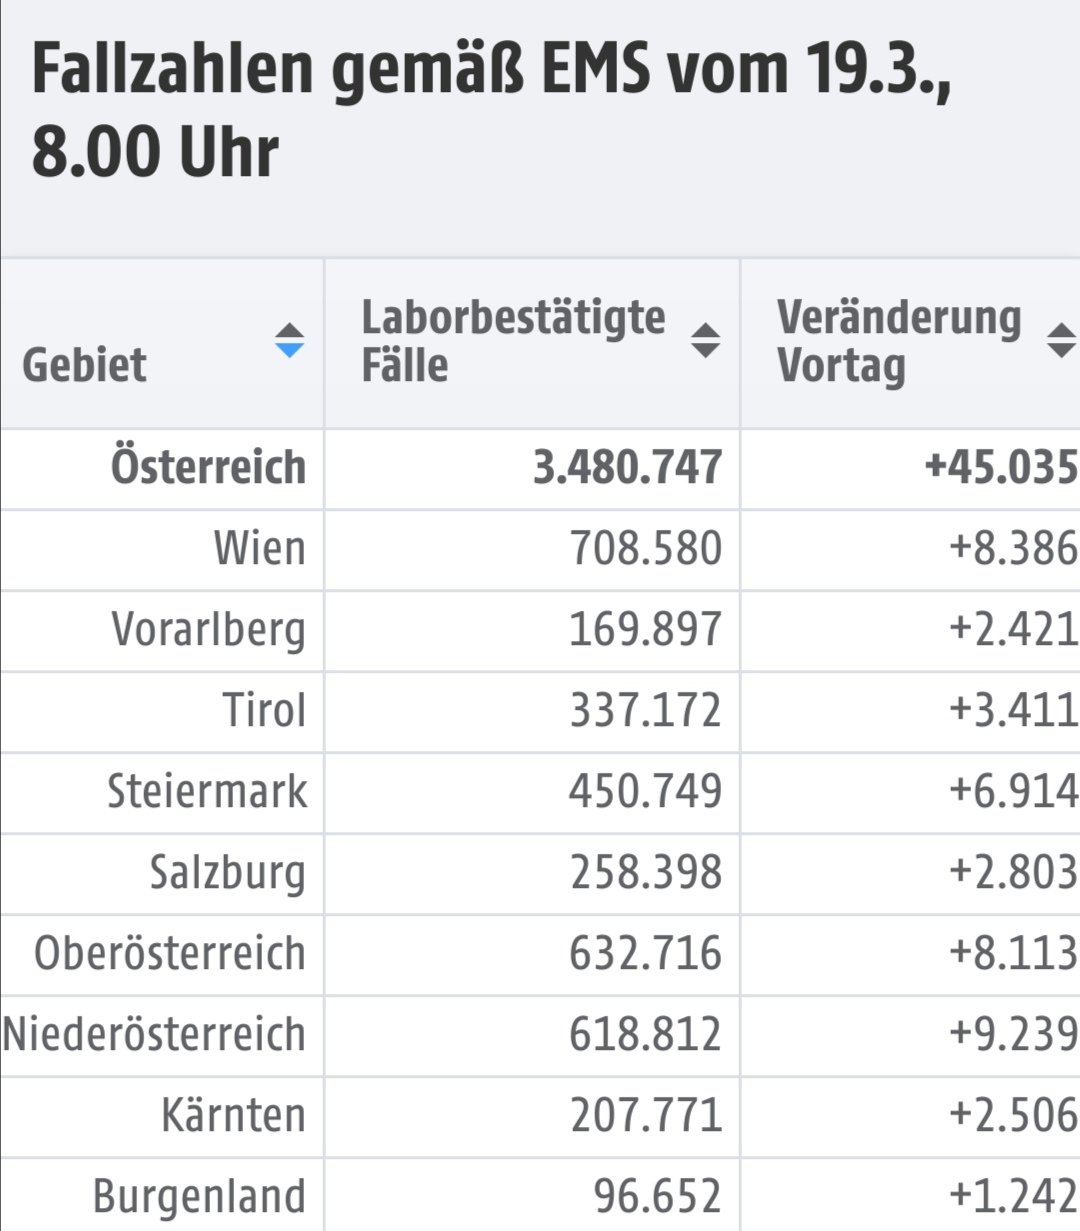Sort table by Gebiet column arrows
The width and height of the screenshot is (1080, 1231).
[289, 341]
